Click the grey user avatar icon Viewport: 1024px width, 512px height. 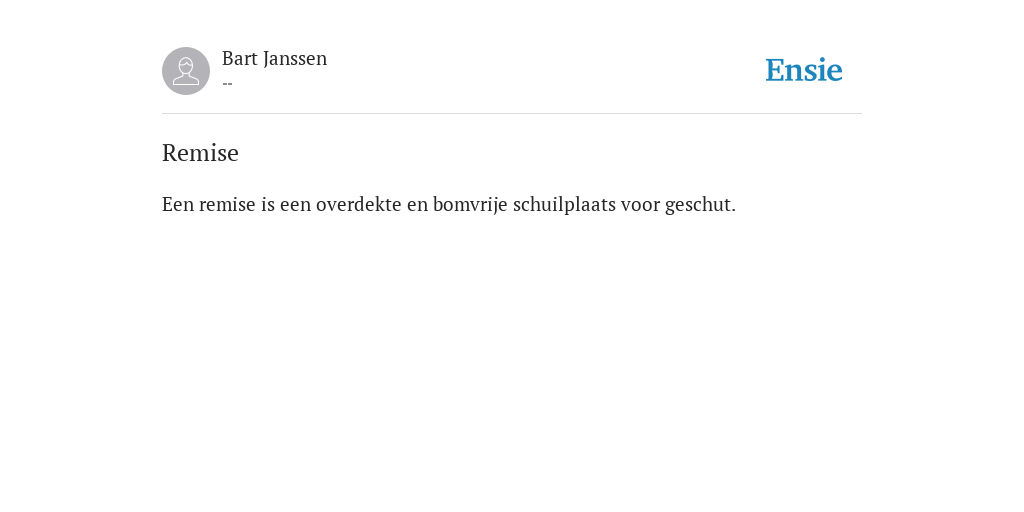tap(186, 71)
